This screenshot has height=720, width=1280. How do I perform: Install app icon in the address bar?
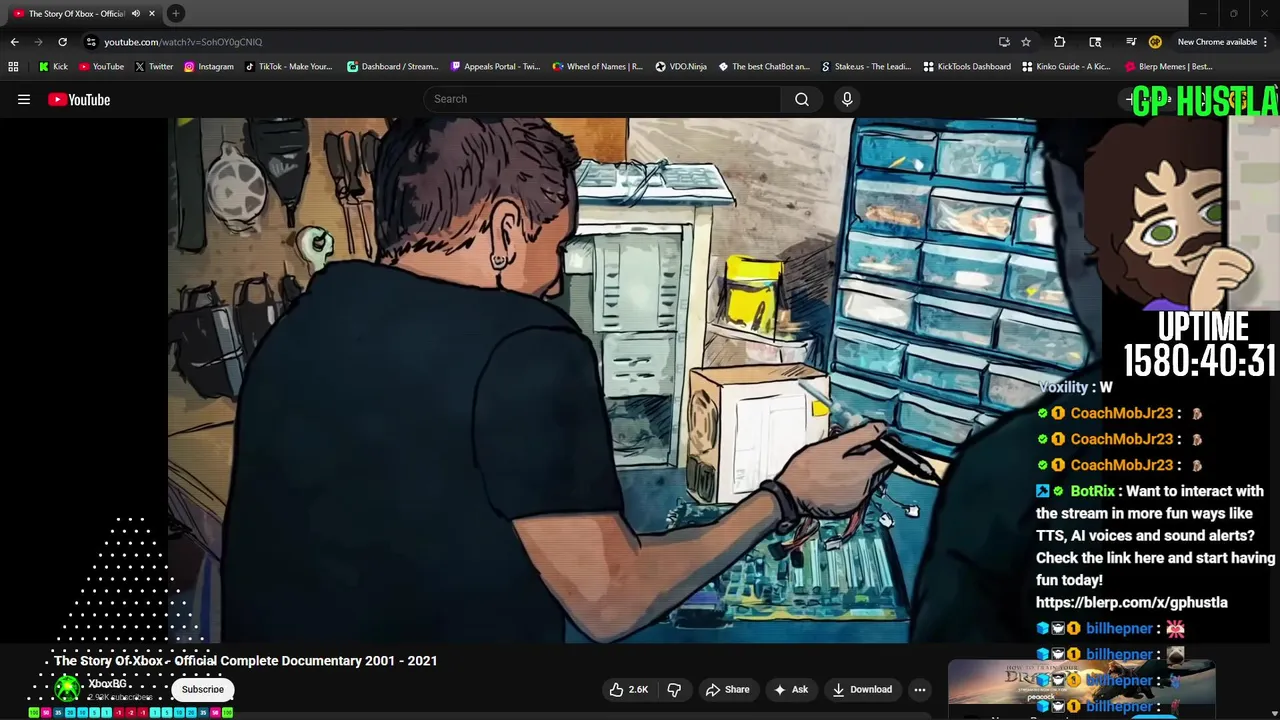click(x=1004, y=42)
